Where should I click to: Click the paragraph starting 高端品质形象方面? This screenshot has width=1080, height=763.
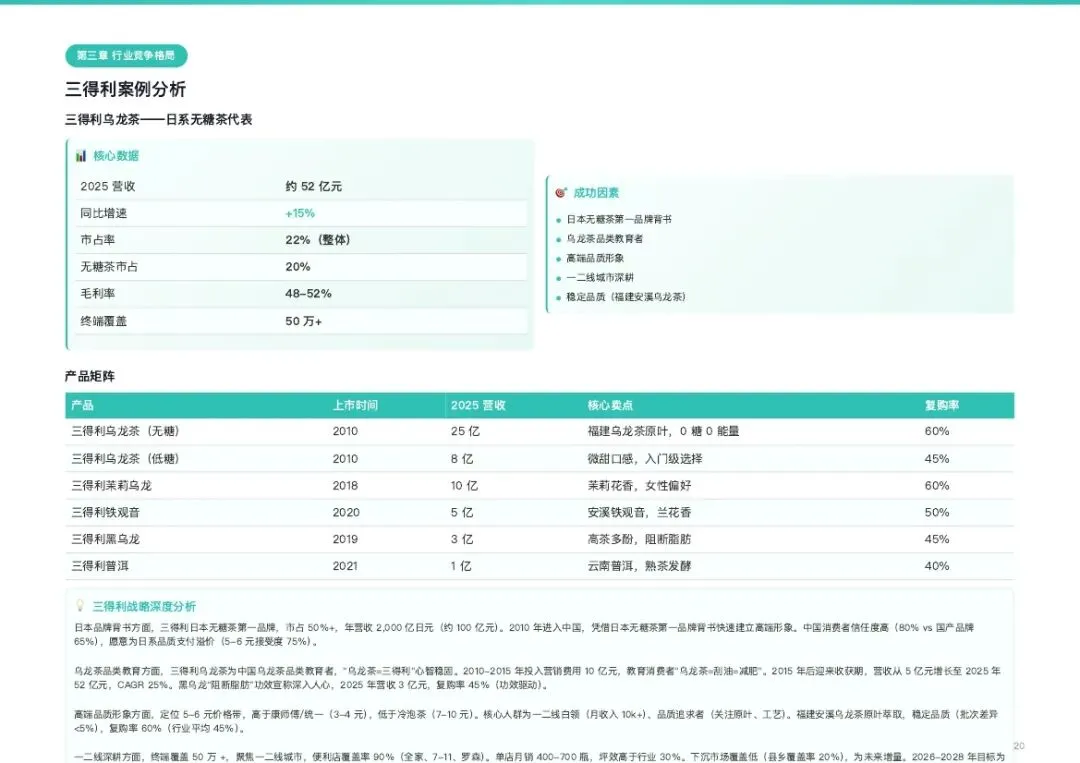coord(536,722)
